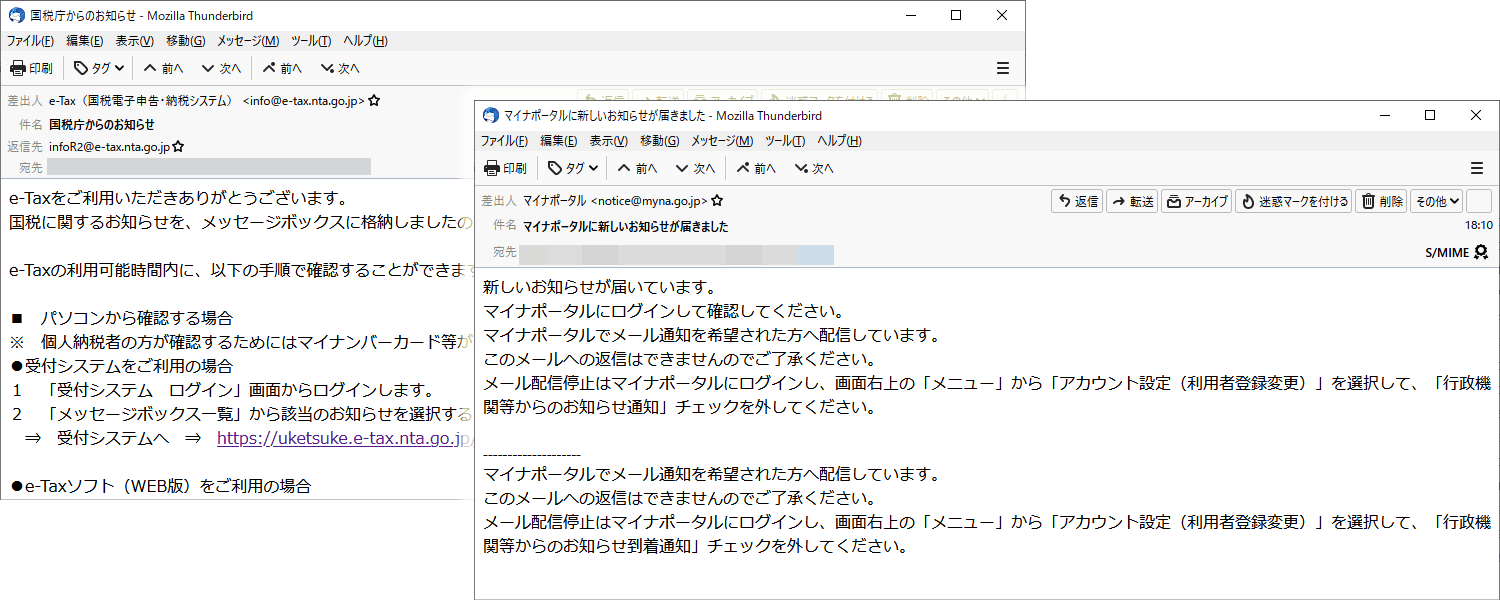The height and width of the screenshot is (600, 1500).
Task: Star the notice@myna.go.jp sender contact
Action: 717,201
